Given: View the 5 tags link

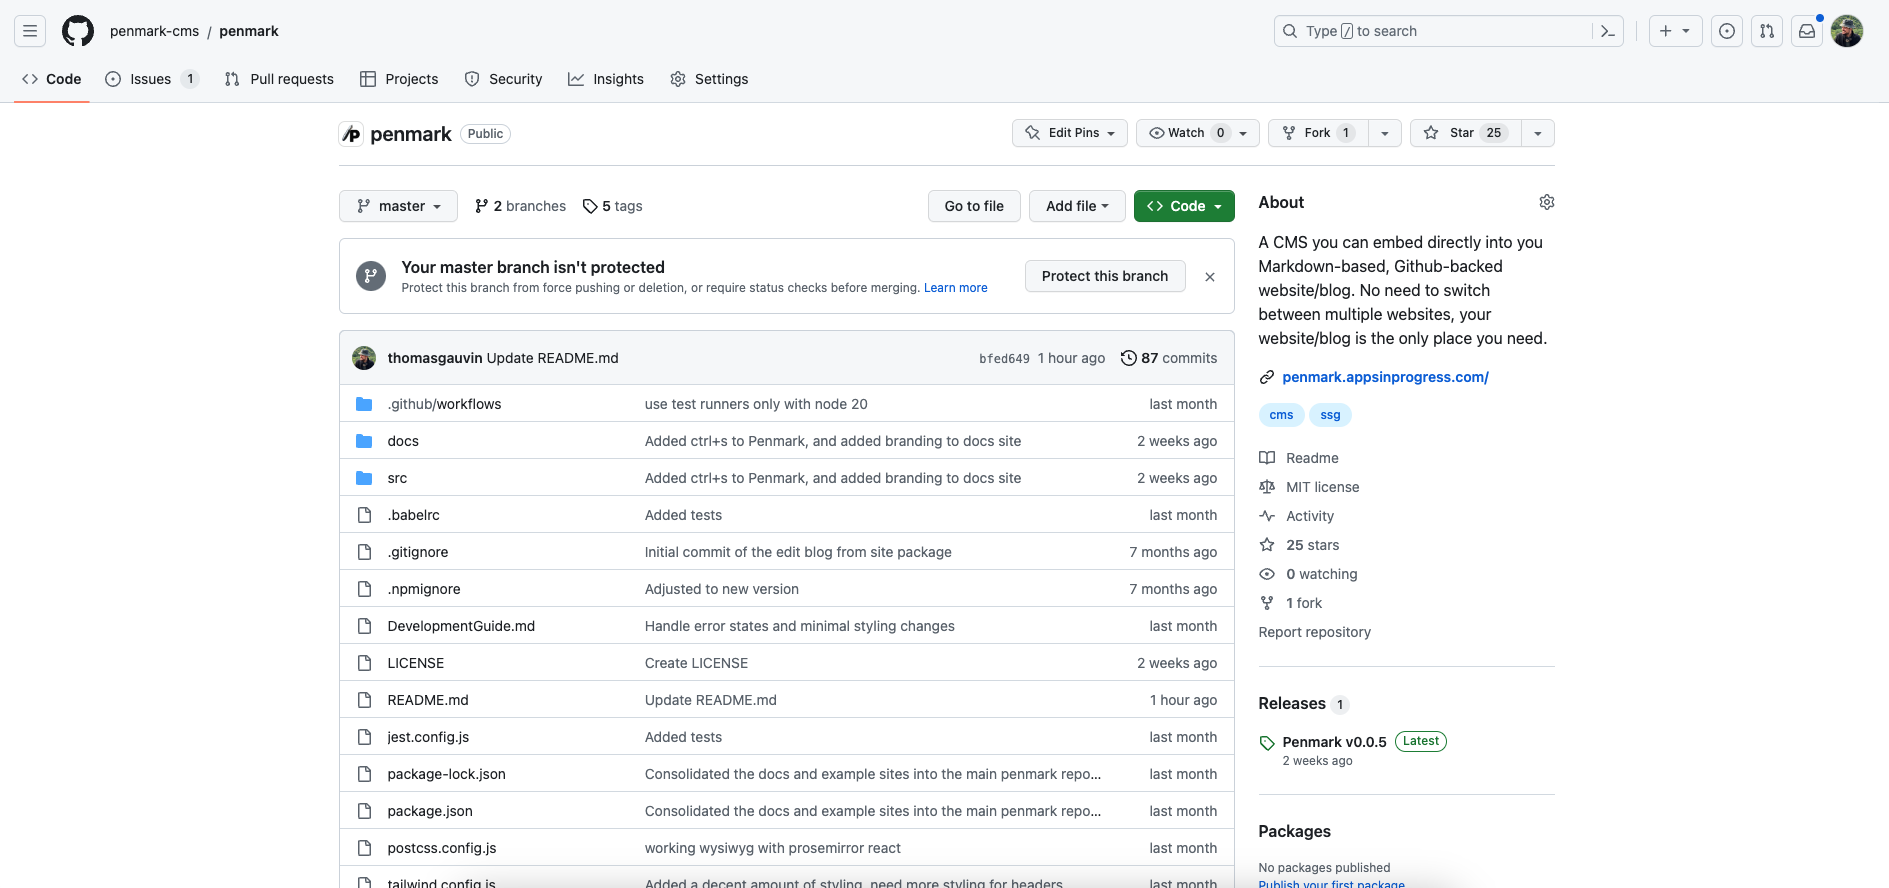Looking at the screenshot, I should point(613,206).
